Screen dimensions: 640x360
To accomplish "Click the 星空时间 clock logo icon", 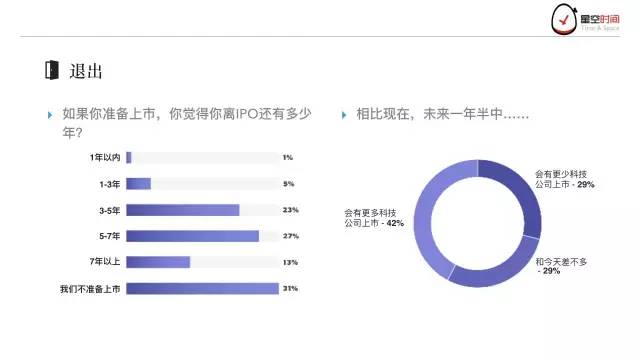I will click(x=564, y=19).
